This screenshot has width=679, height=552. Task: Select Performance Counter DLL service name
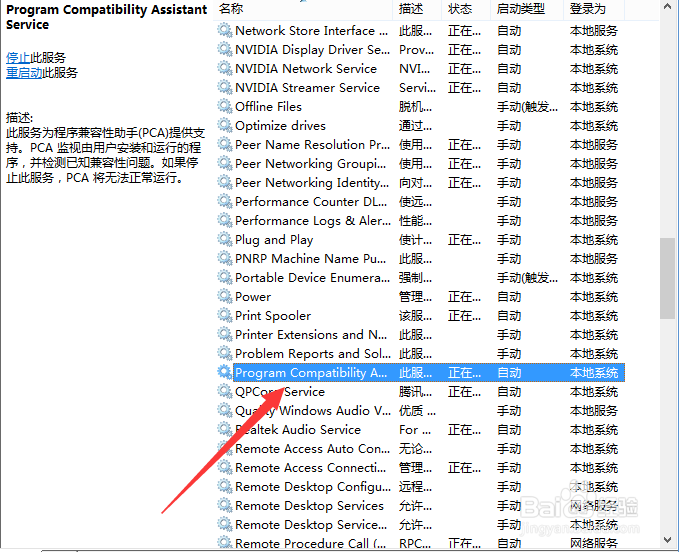click(311, 202)
